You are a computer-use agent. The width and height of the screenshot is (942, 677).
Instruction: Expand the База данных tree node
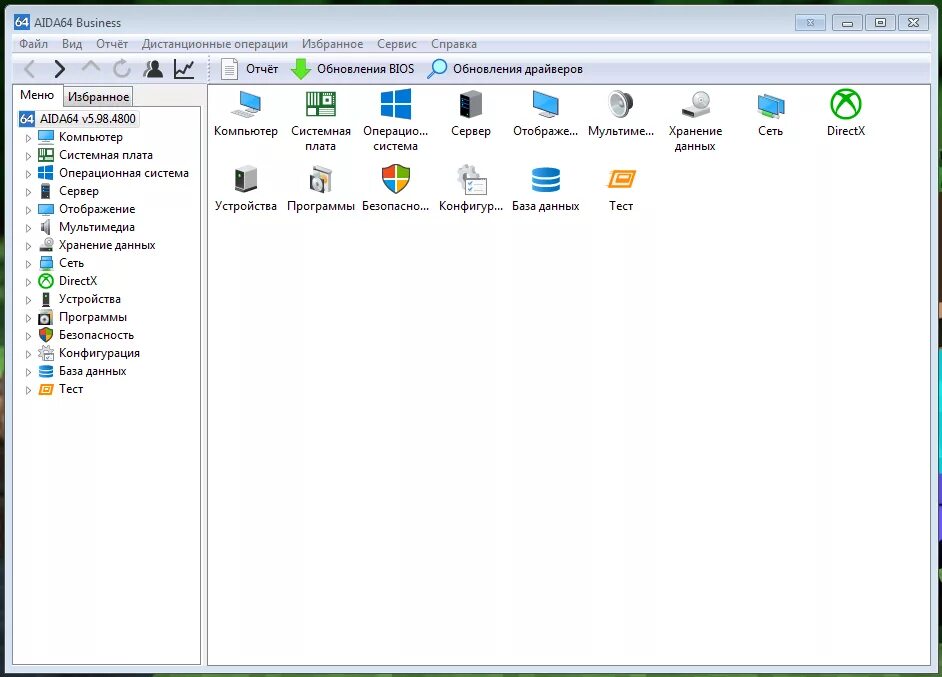[28, 372]
